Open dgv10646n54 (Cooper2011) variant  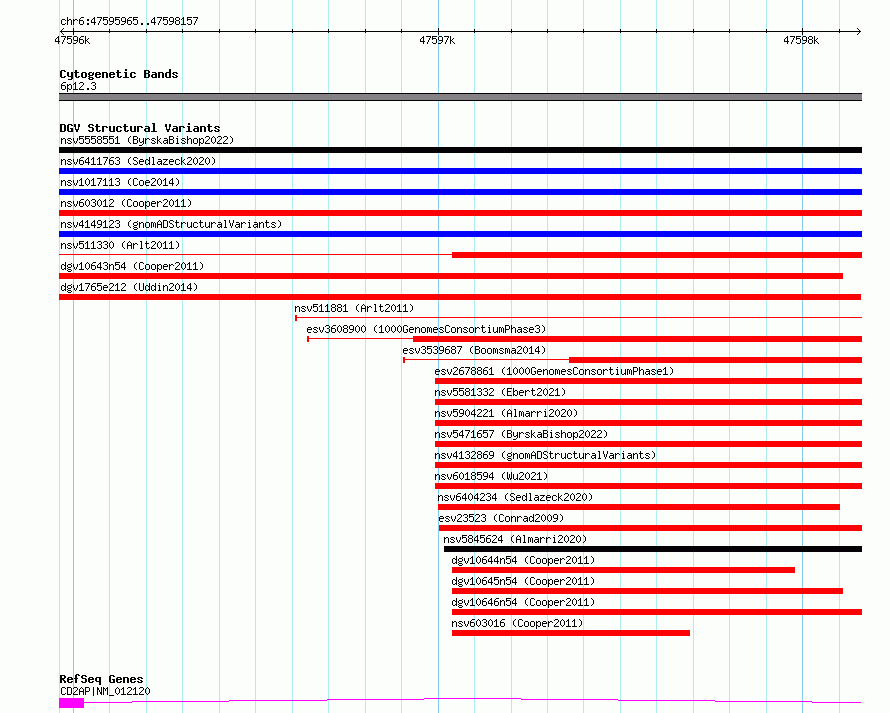(523, 602)
